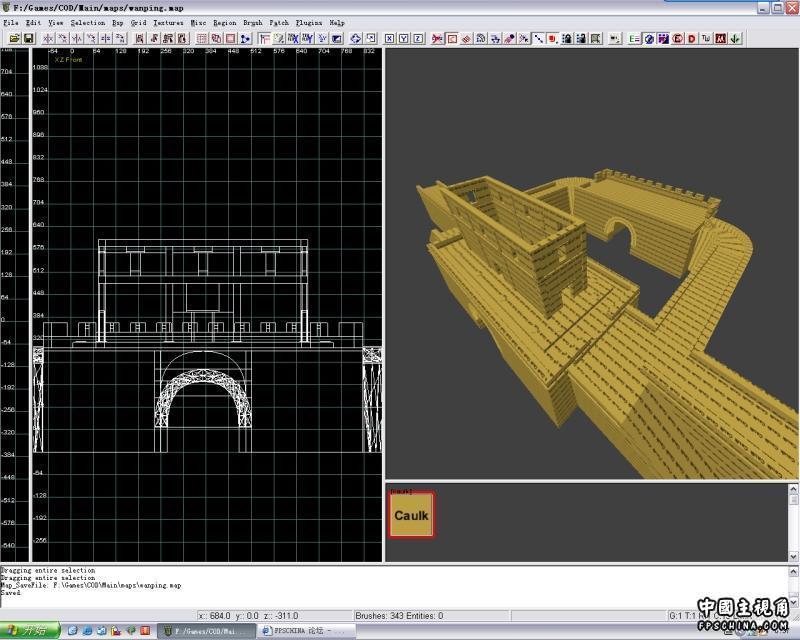Open the Brush menu
The image size is (800, 640).
coord(253,22)
